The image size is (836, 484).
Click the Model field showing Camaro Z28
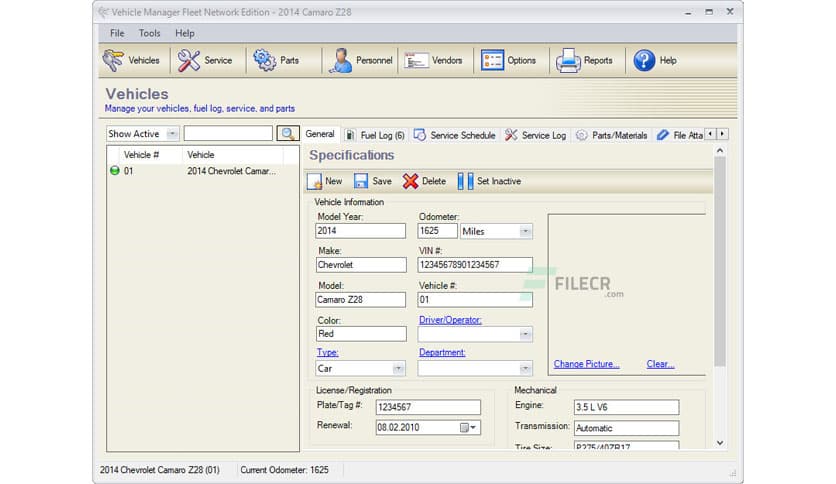pos(360,300)
